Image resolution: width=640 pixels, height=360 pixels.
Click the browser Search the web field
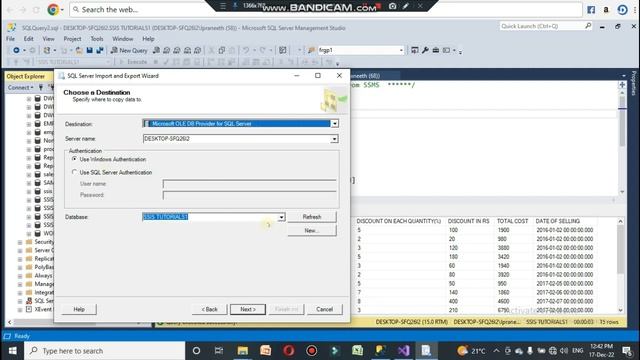(x=326, y=9)
